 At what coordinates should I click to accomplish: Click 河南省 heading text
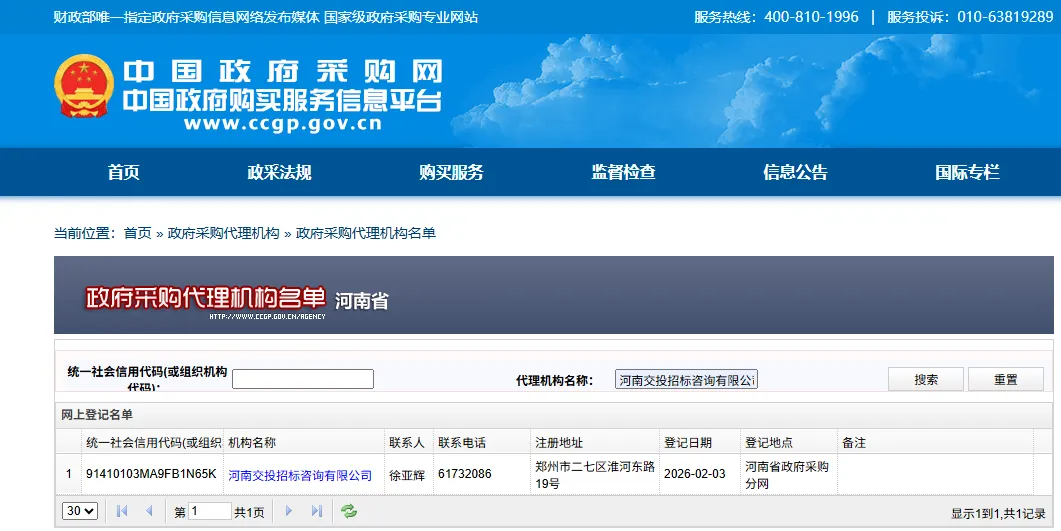coord(362,300)
